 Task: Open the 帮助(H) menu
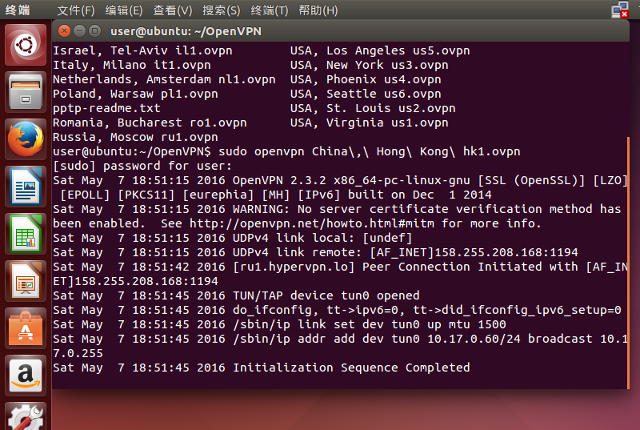click(x=318, y=10)
